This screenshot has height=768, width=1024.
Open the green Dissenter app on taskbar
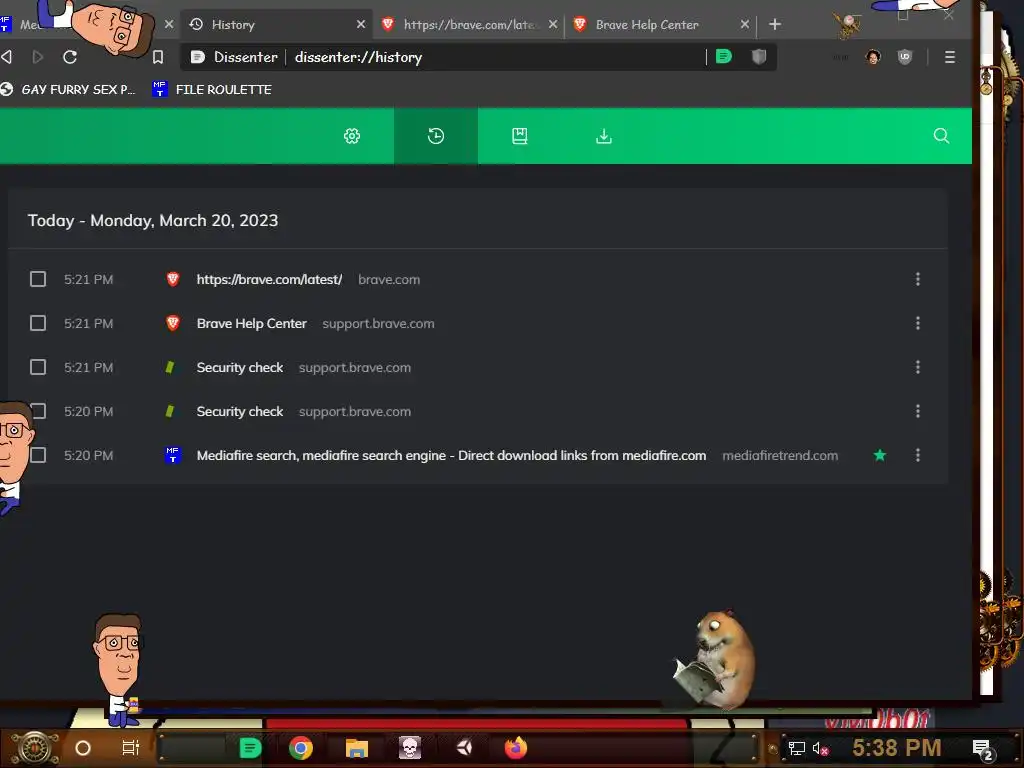coord(250,748)
